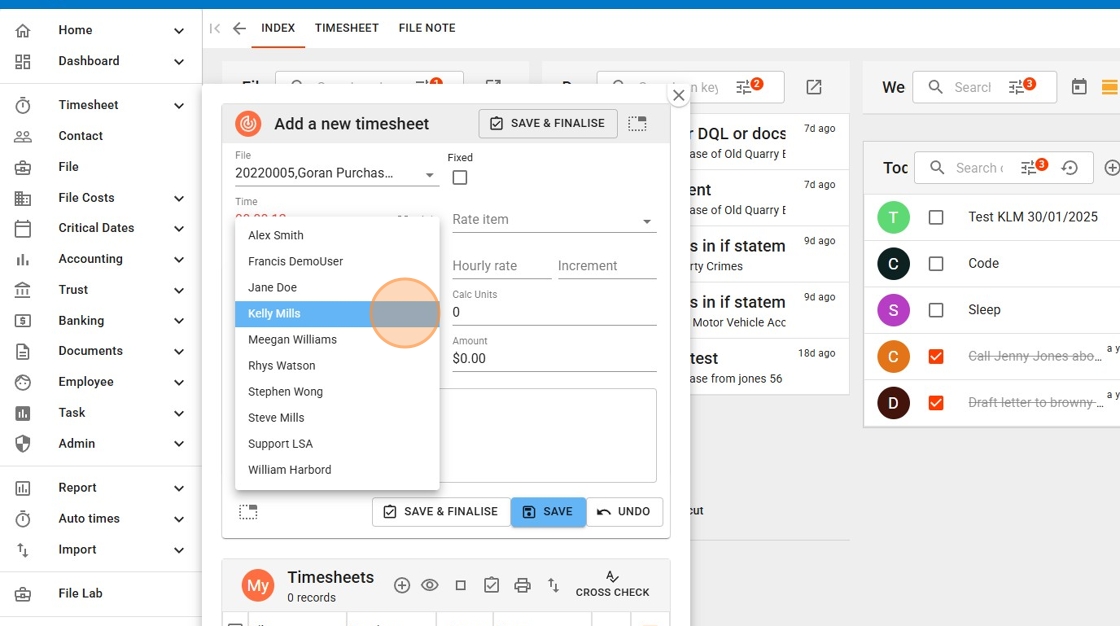Tick the Fixed checkbox
This screenshot has width=1120, height=626.
click(x=460, y=177)
